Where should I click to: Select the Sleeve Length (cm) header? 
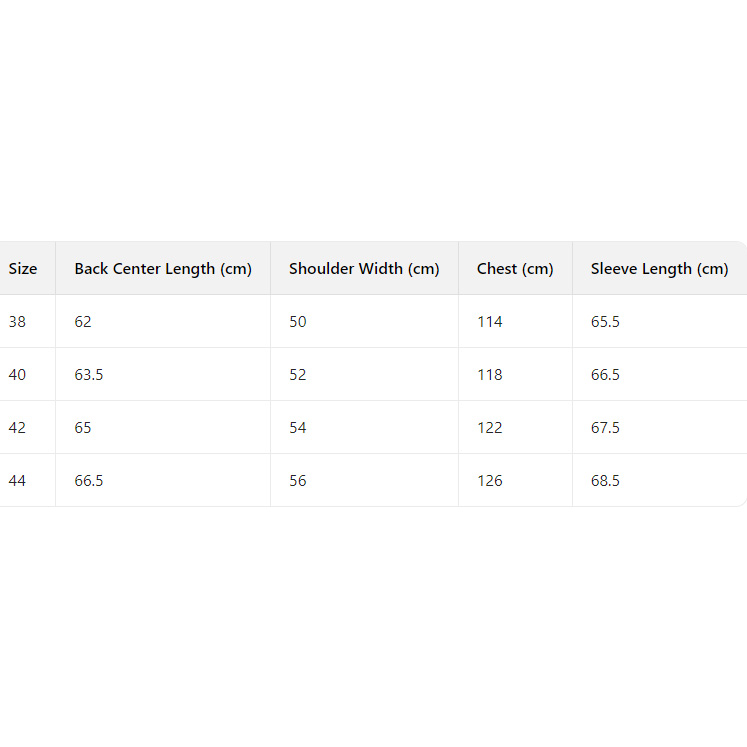[x=659, y=268]
